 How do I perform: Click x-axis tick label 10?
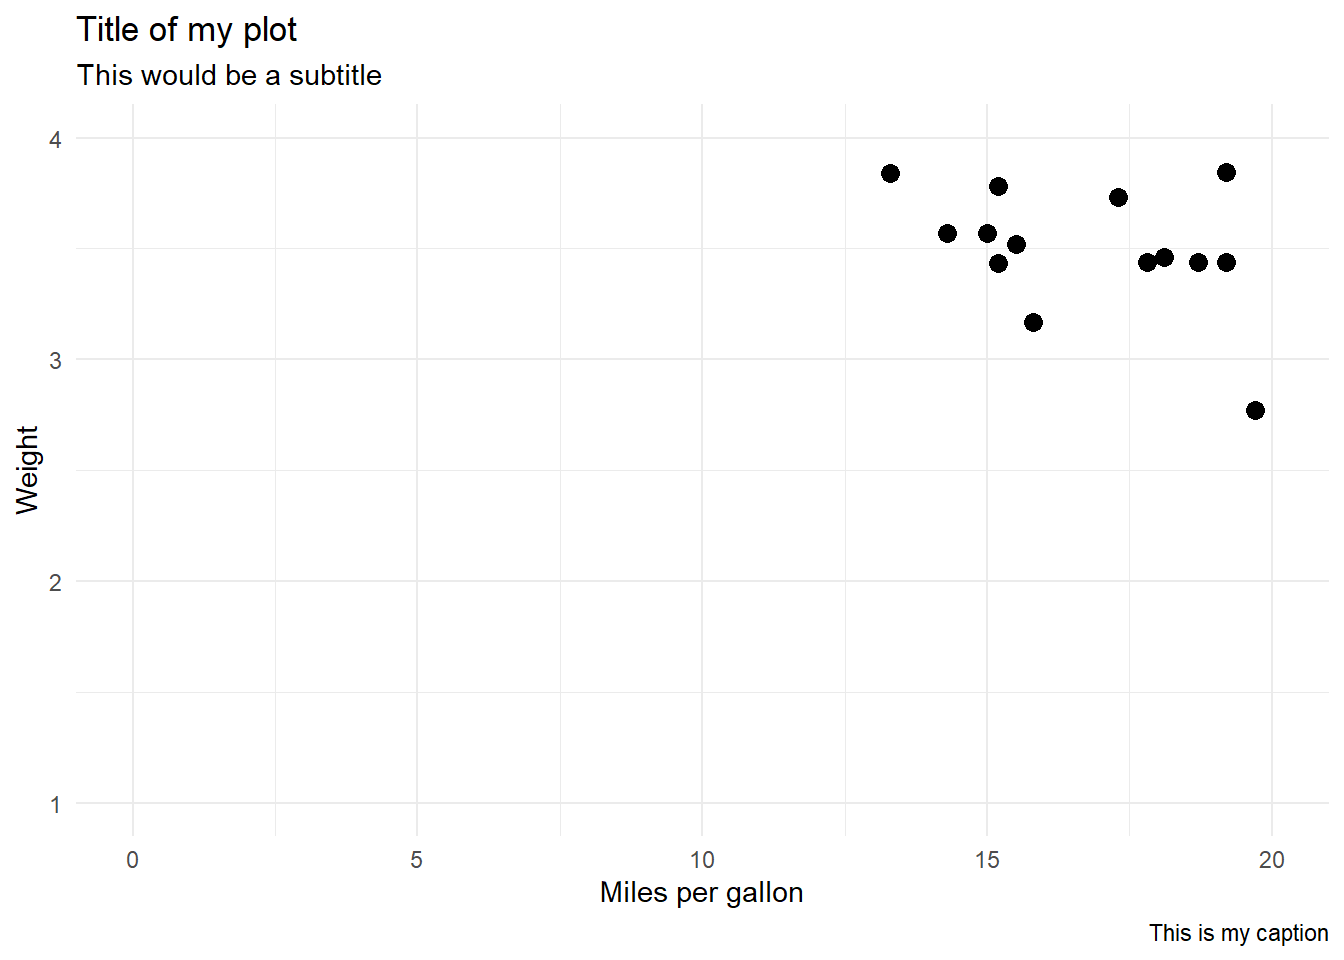(x=702, y=860)
